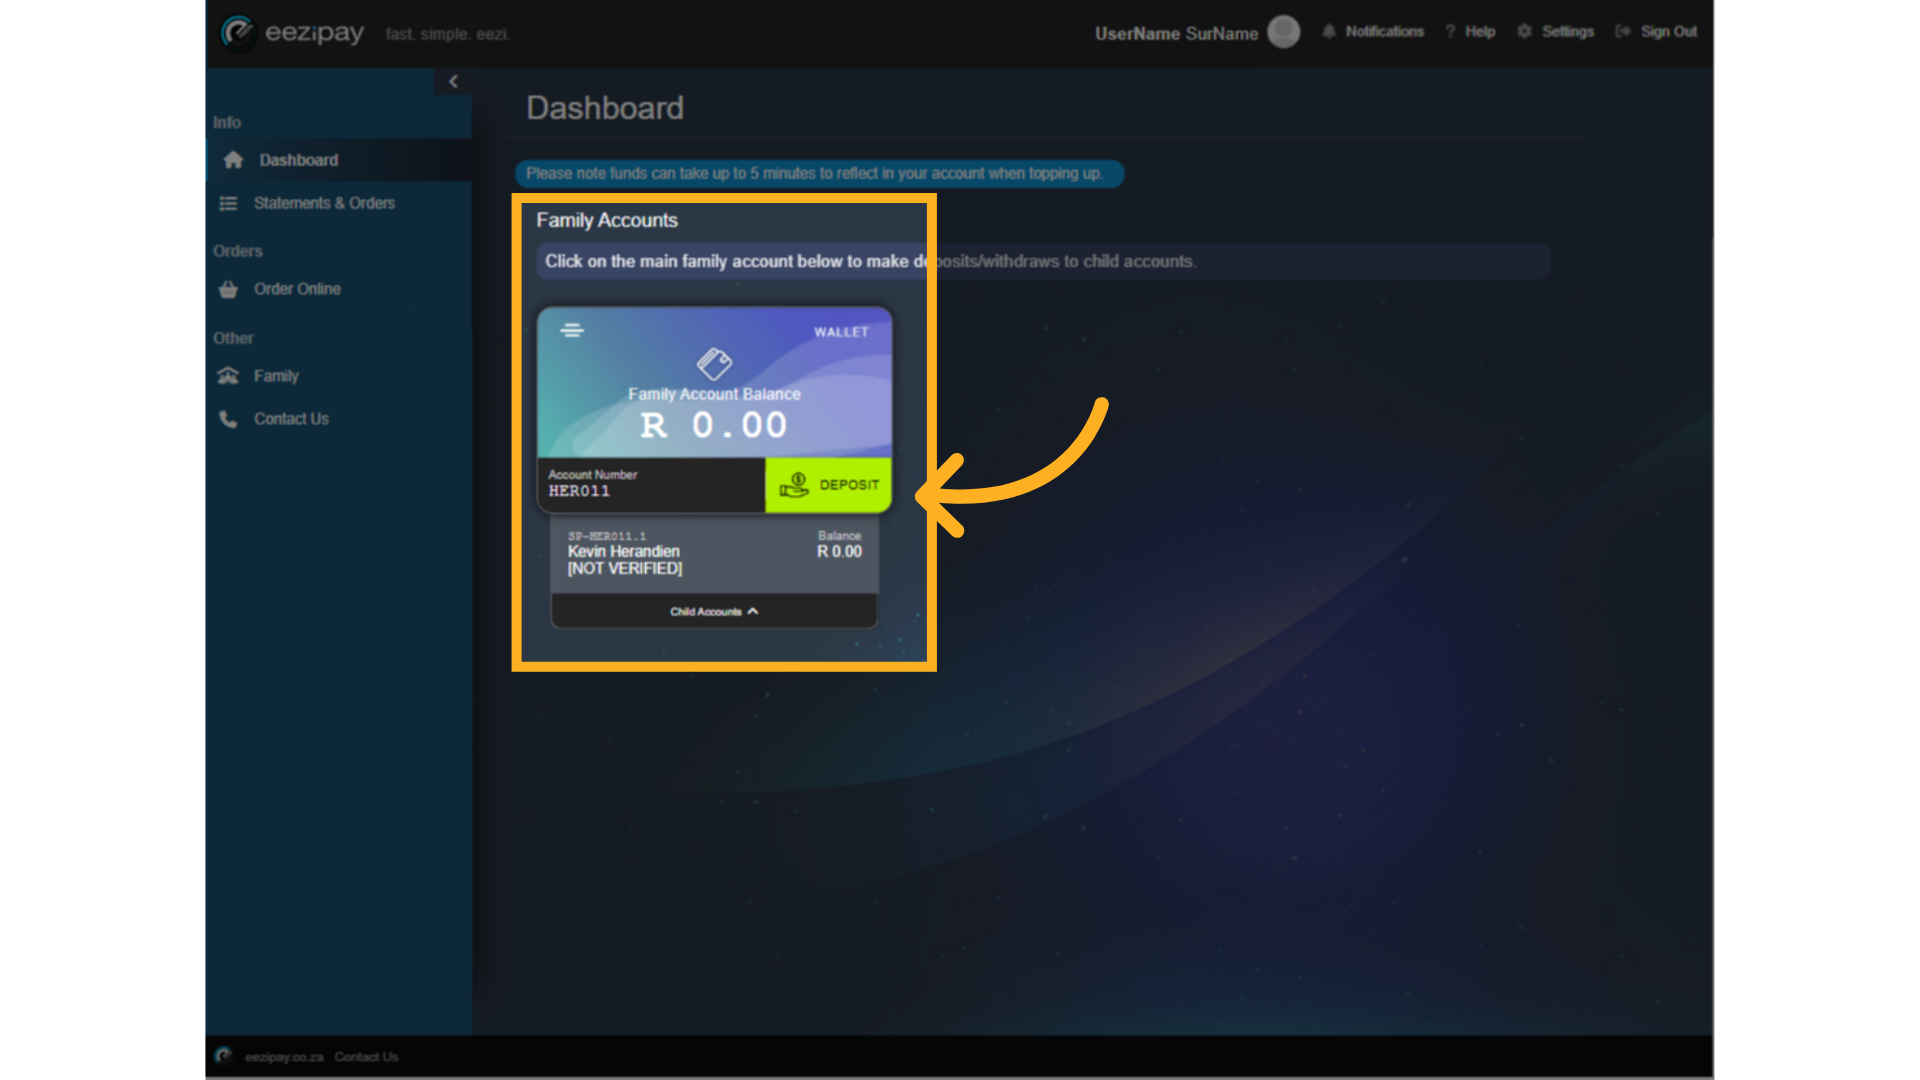Click the deposit hand-coin icon
The width and height of the screenshot is (1920, 1080).
point(794,485)
